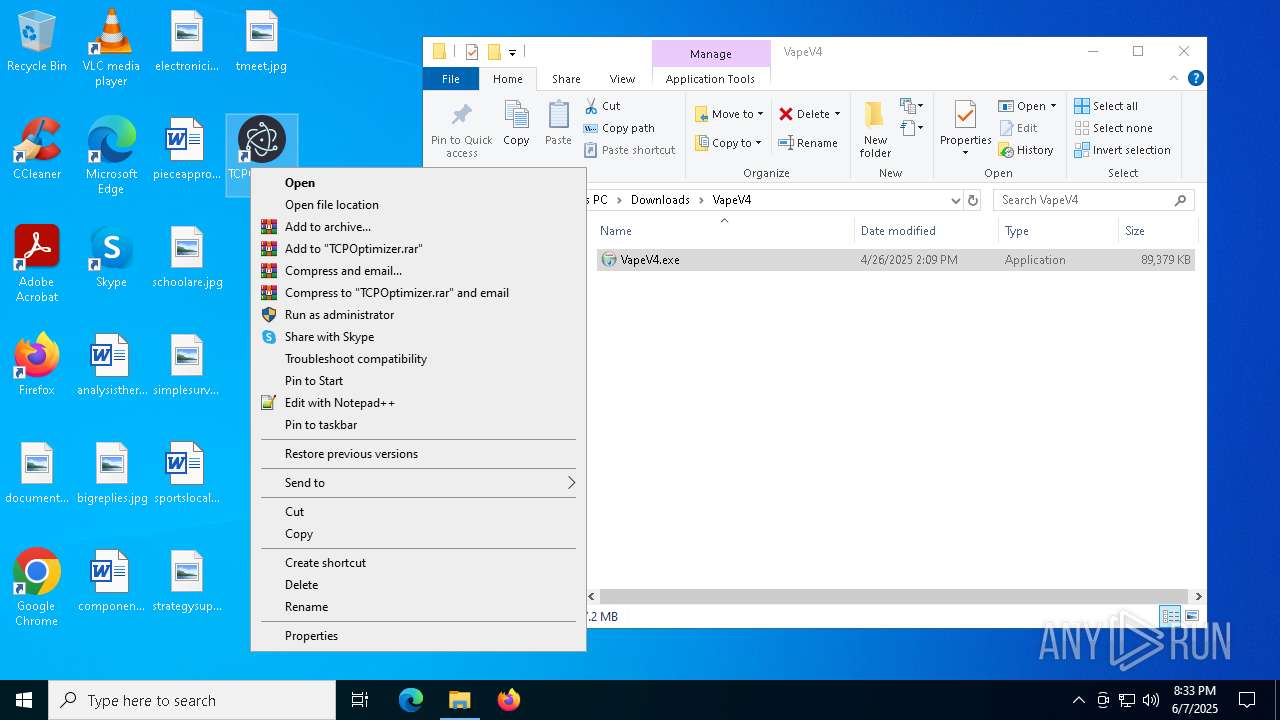Image resolution: width=1280 pixels, height=720 pixels.
Task: Select Add to "TCPOptimizer.rar" menu entry
Action: (418, 249)
